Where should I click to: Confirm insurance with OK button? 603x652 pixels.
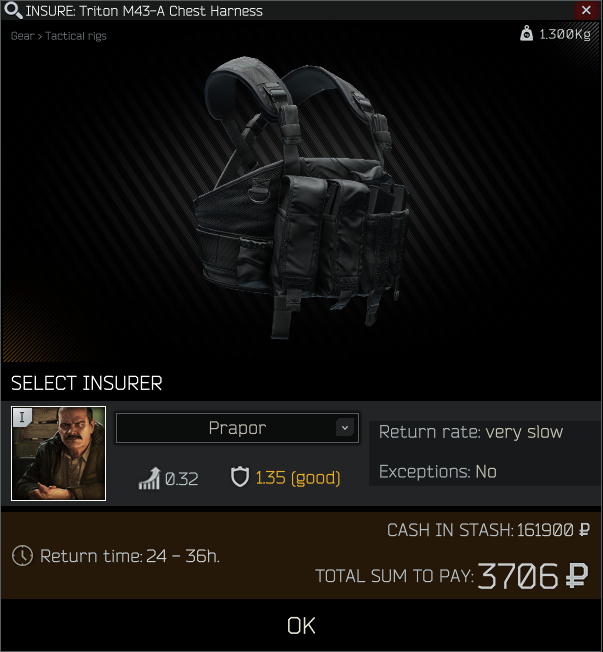[x=302, y=626]
